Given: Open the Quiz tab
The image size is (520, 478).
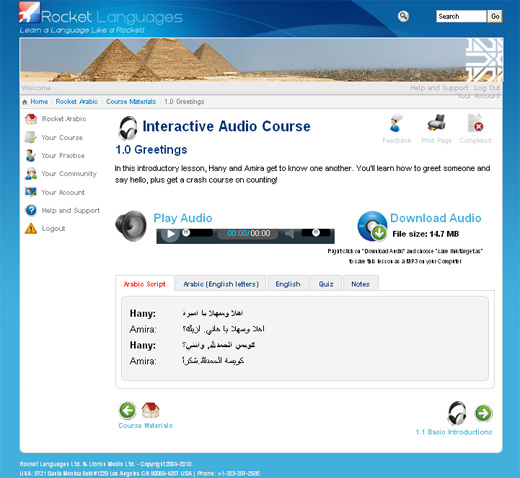Looking at the screenshot, I should pyautogui.click(x=326, y=284).
